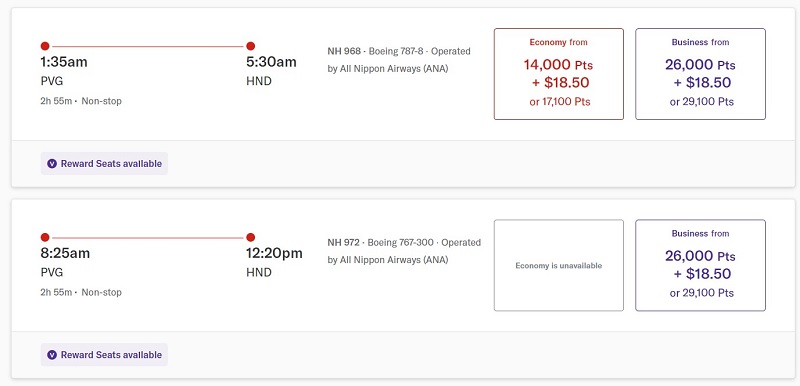Click the 12:20pm HND arrival time
The height and width of the screenshot is (386, 800).
coord(274,253)
